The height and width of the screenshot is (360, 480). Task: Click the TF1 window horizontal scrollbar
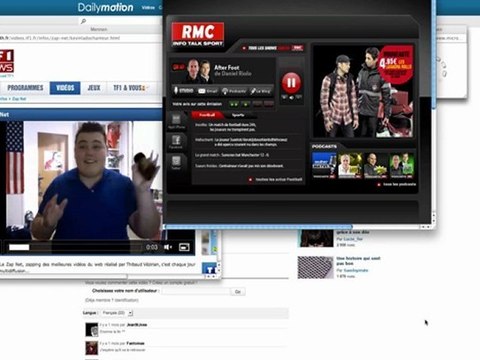coord(63,276)
